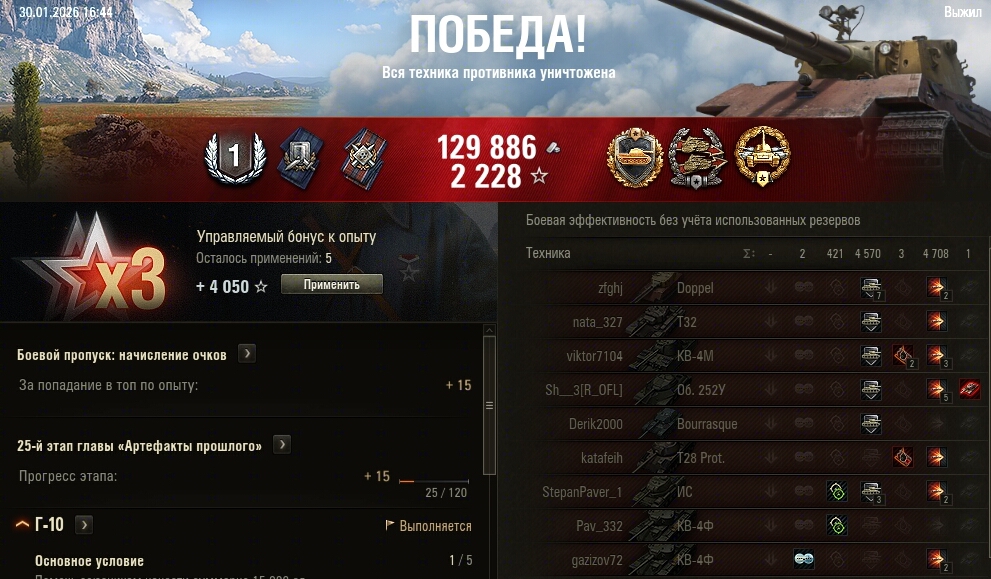This screenshot has width=991, height=579.
Task: Click the stun icon in gazizov72 row
Action: (803, 559)
